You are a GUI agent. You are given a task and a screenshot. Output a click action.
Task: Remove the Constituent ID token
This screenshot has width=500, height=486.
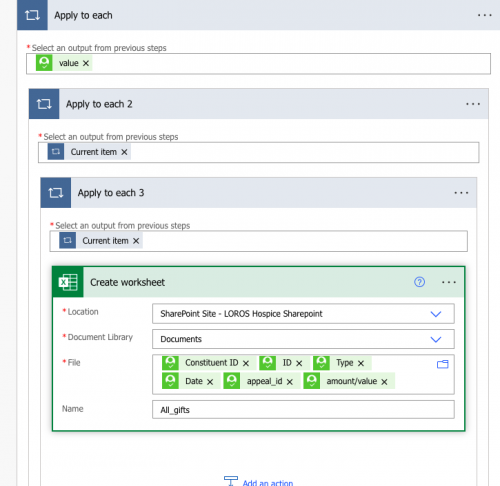[x=246, y=363]
